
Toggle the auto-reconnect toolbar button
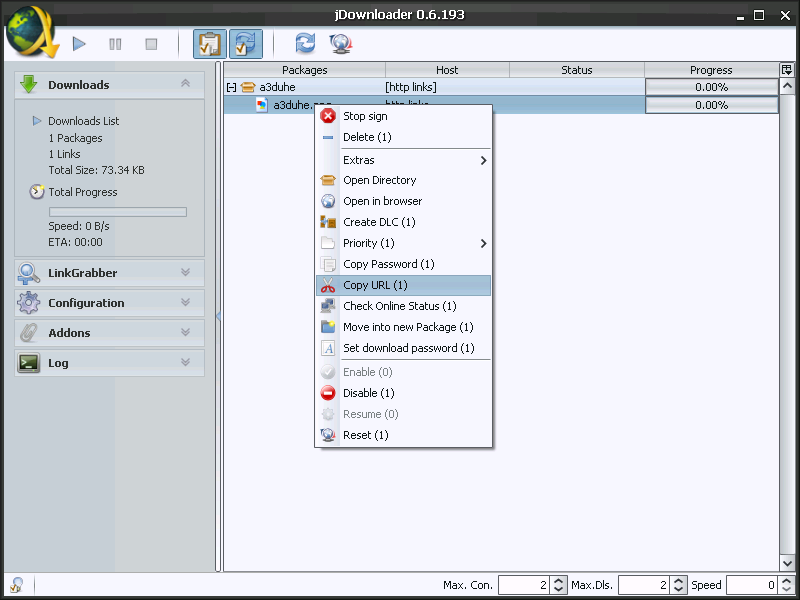click(x=246, y=44)
